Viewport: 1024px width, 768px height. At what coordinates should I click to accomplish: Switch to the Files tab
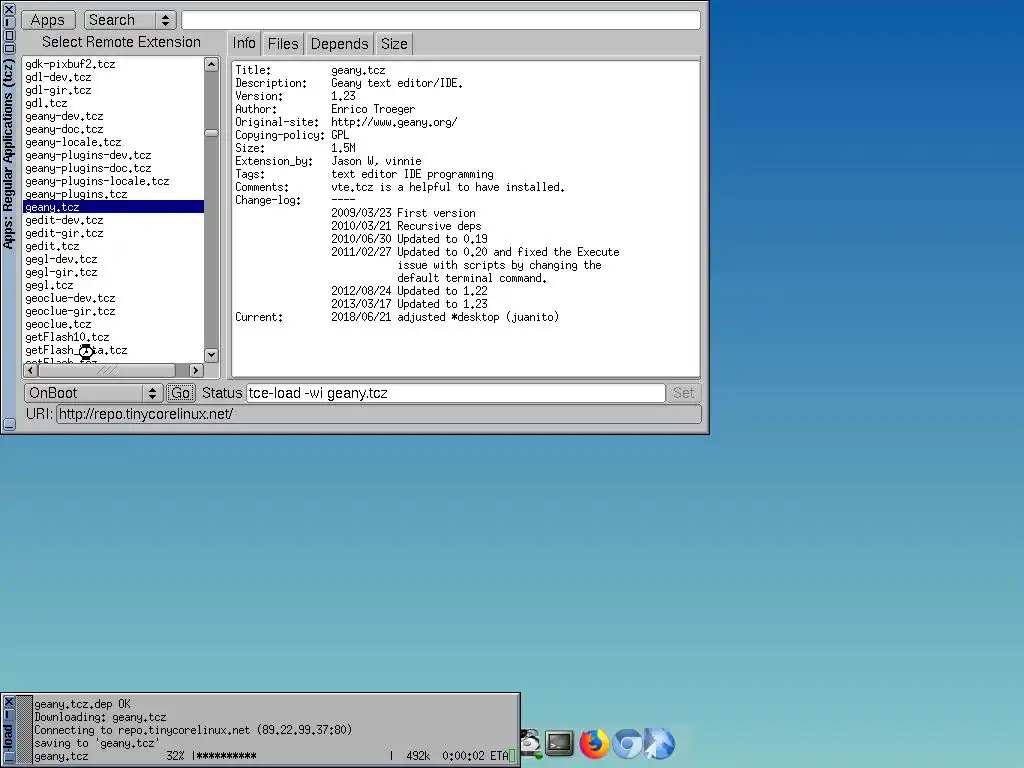(x=283, y=44)
